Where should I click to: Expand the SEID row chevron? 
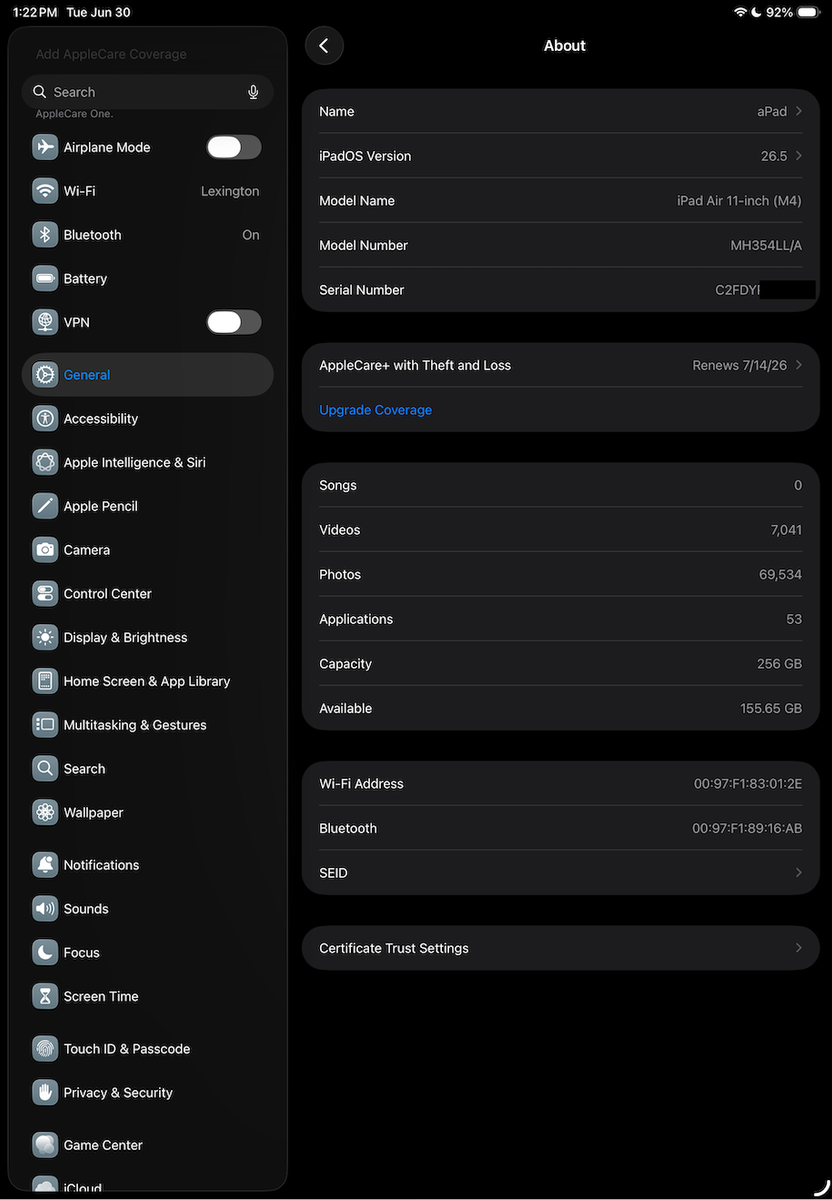click(x=799, y=873)
